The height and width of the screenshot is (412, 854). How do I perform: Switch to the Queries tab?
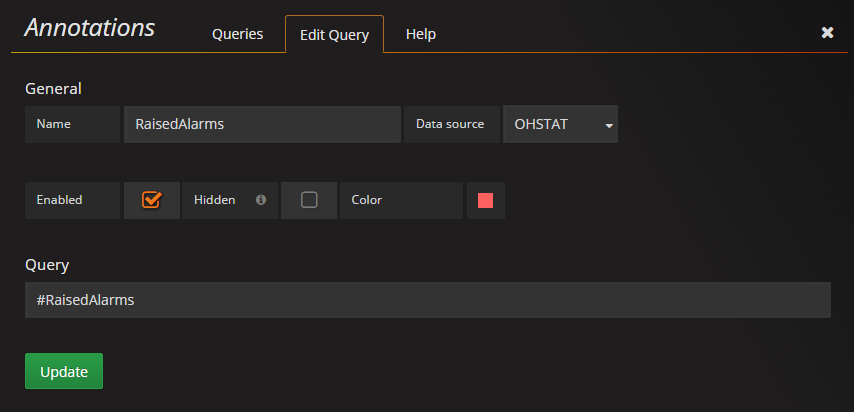pyautogui.click(x=237, y=34)
